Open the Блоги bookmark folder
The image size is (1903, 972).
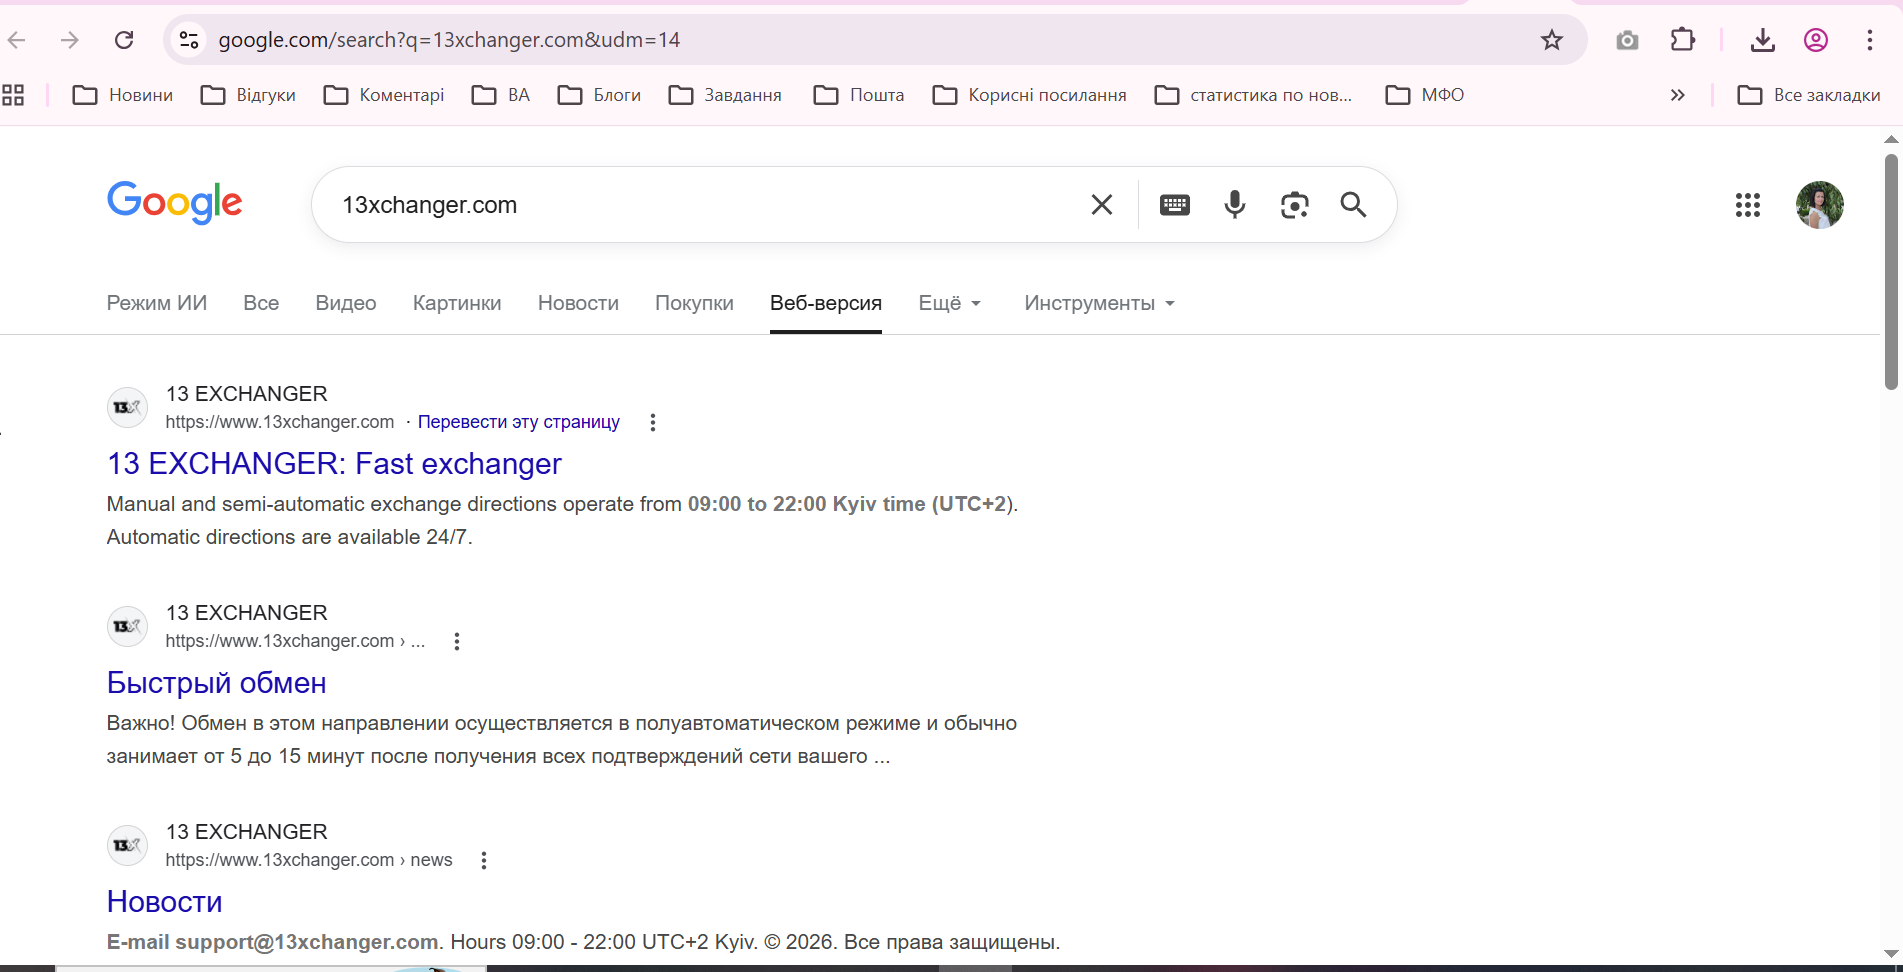[599, 95]
